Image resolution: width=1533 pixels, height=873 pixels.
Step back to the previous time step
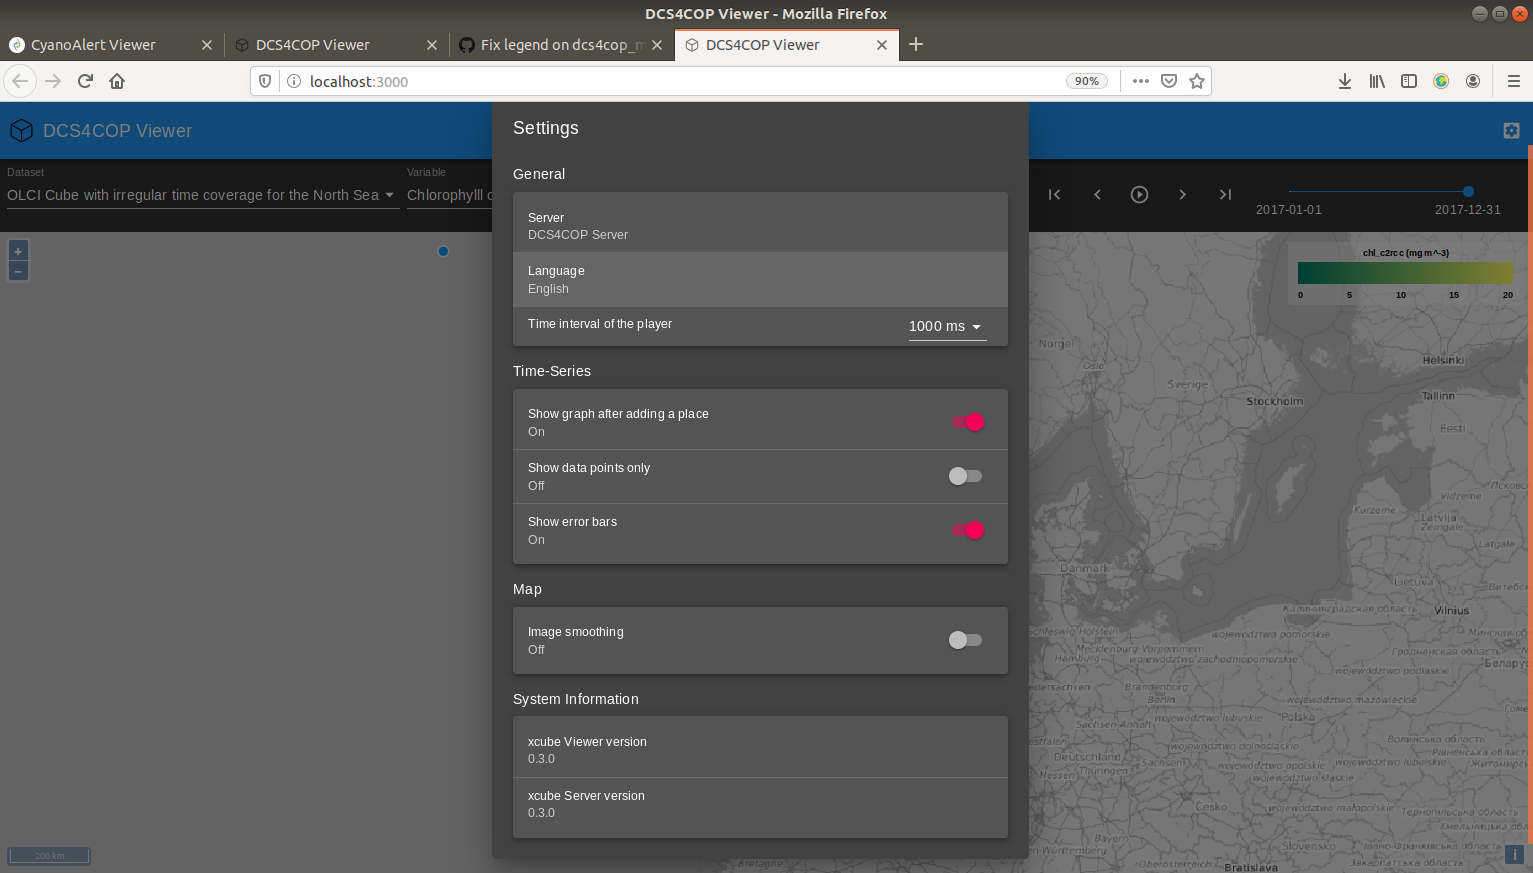click(x=1097, y=194)
